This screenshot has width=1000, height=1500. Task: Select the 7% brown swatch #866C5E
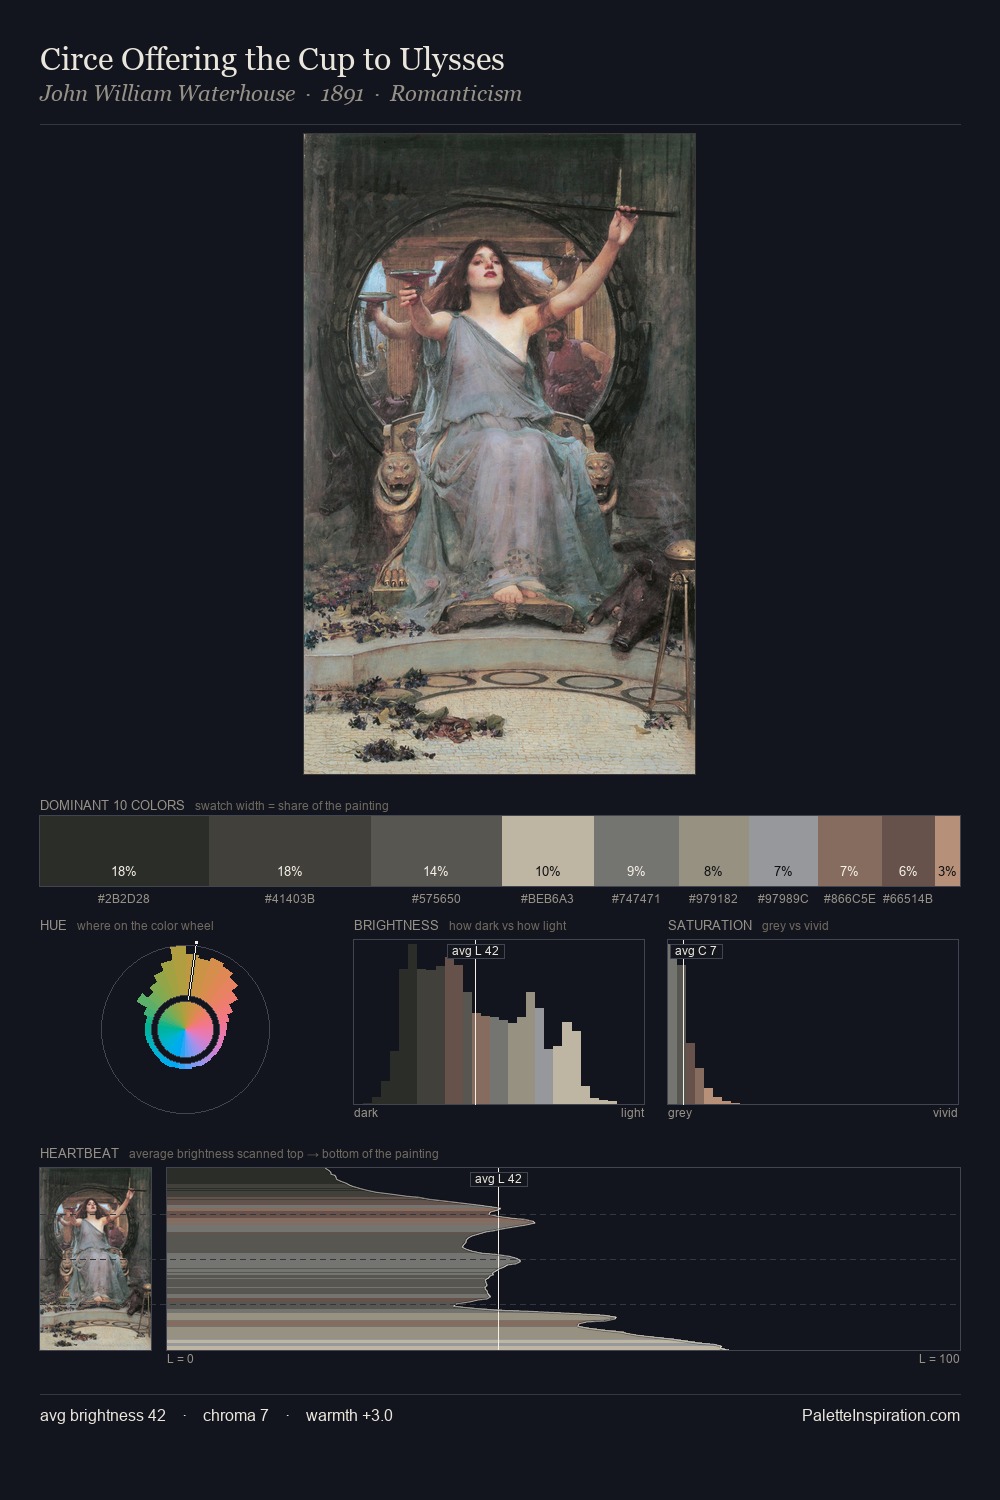tap(849, 851)
